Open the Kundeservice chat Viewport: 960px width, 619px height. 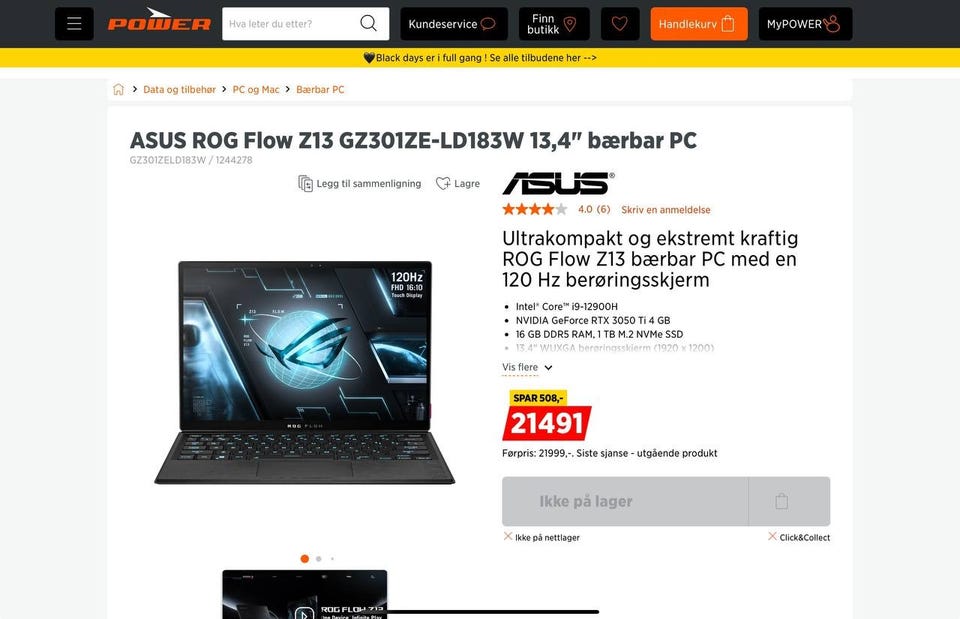click(454, 24)
